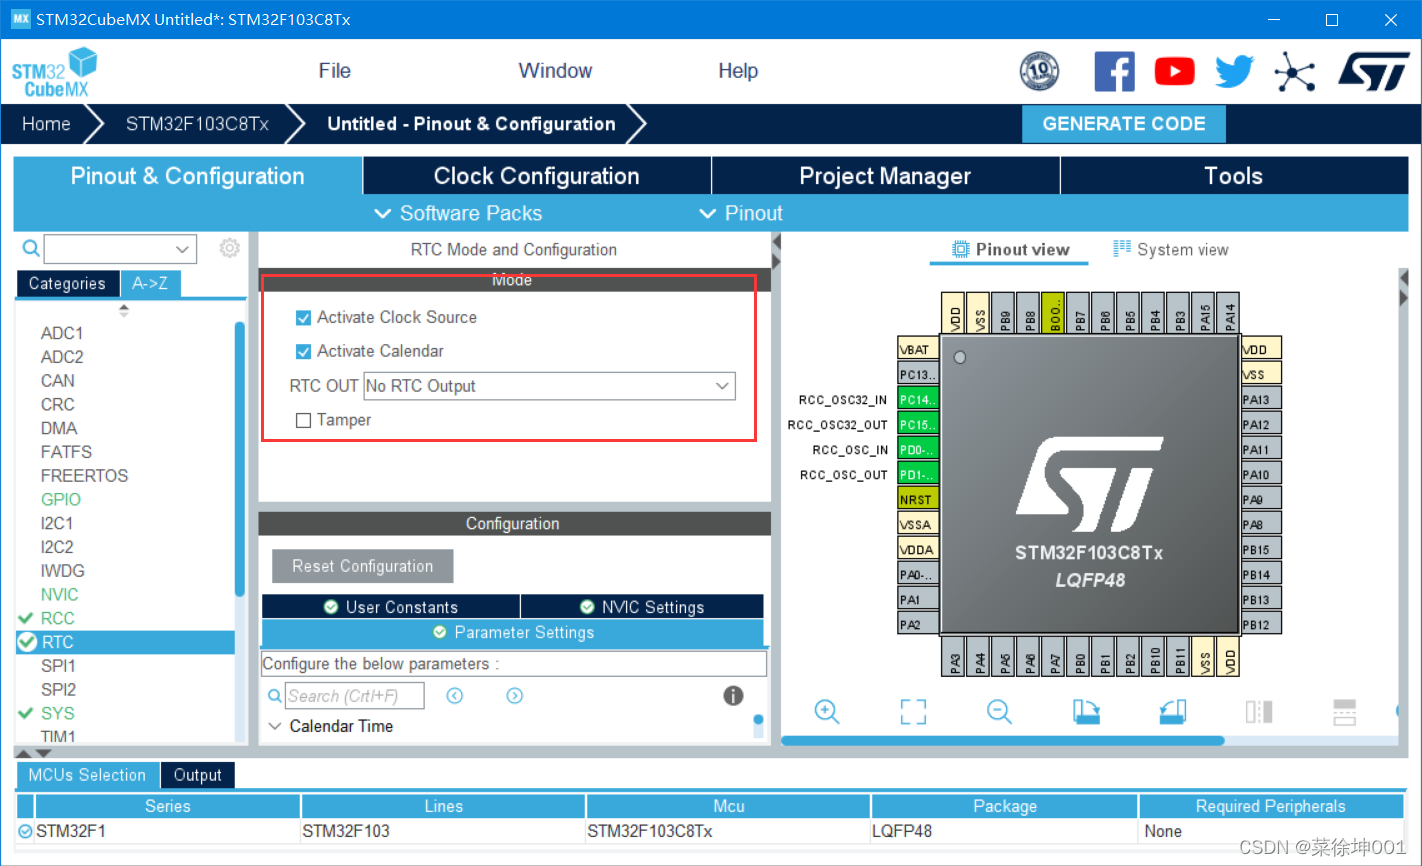Expand the Software Packs menu

(x=458, y=213)
